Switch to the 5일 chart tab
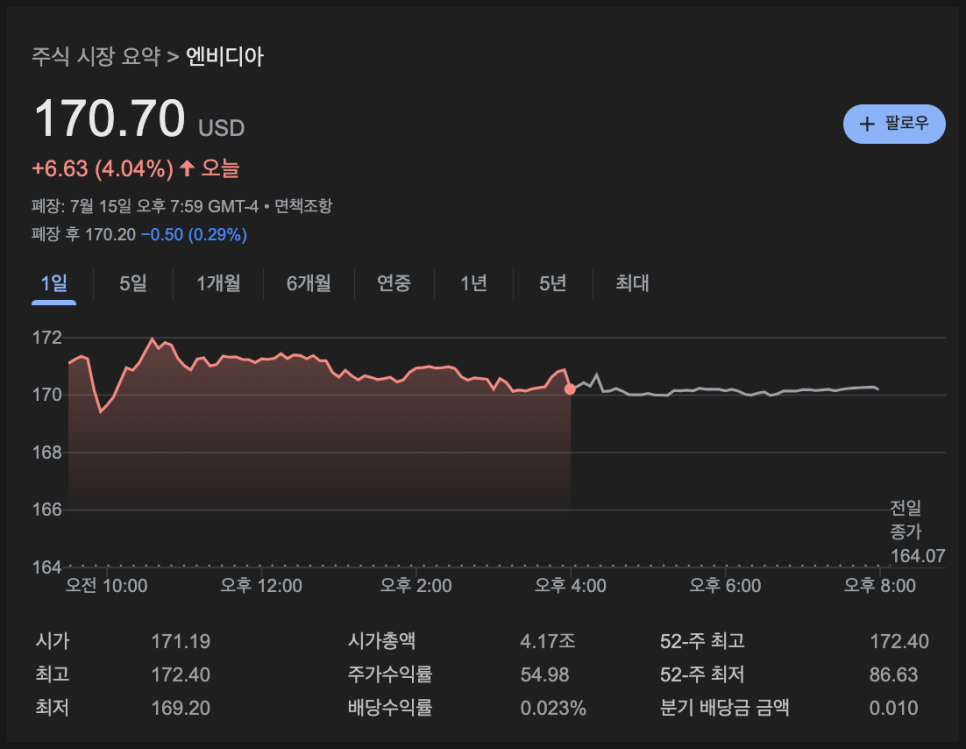 click(133, 283)
